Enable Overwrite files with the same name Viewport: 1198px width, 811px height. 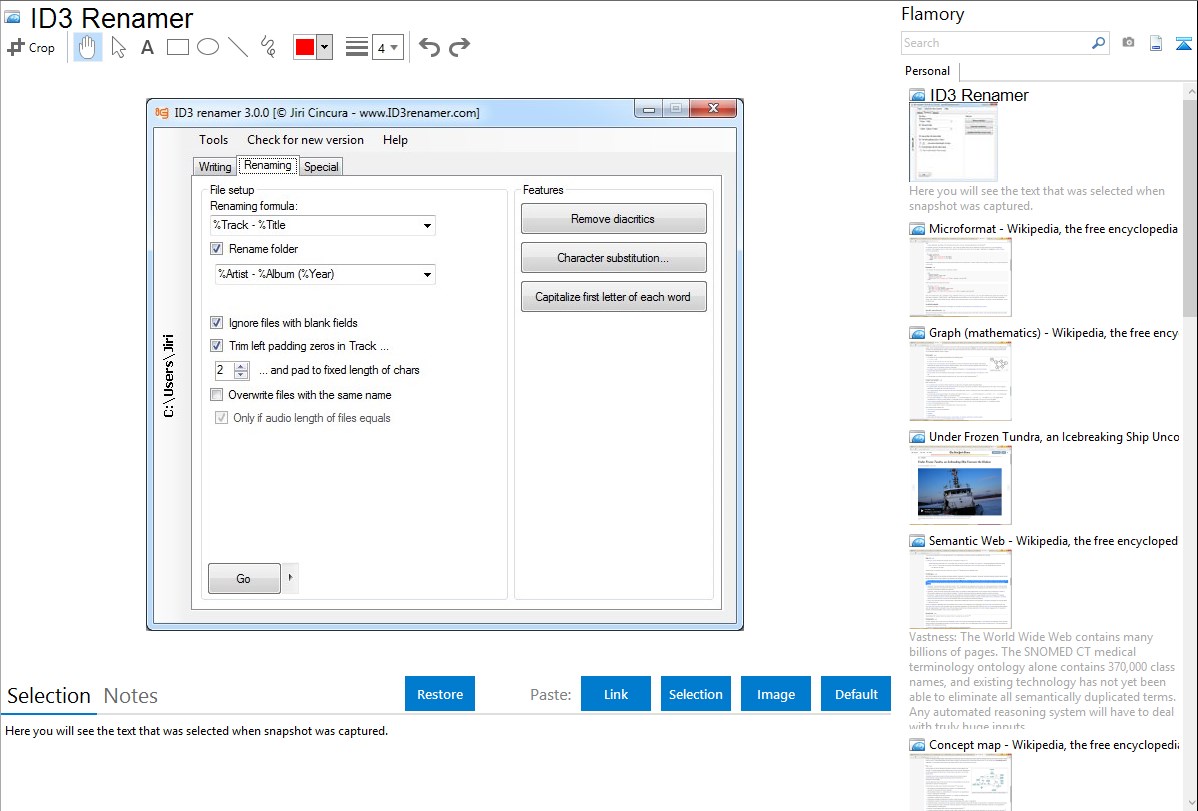(x=216, y=394)
